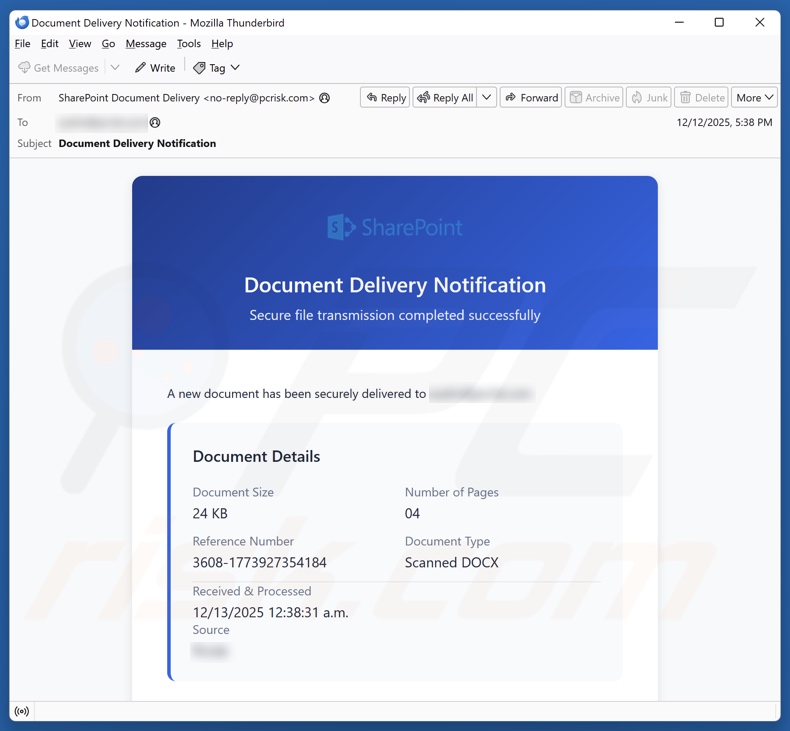The height and width of the screenshot is (731, 790).
Task: Open the View menu
Action: (x=80, y=44)
